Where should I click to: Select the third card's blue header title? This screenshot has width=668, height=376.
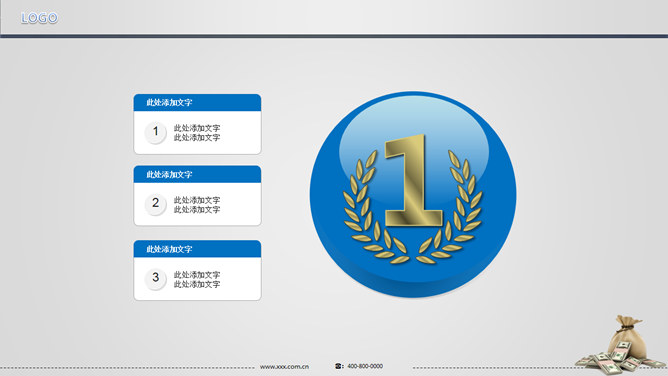coord(169,249)
